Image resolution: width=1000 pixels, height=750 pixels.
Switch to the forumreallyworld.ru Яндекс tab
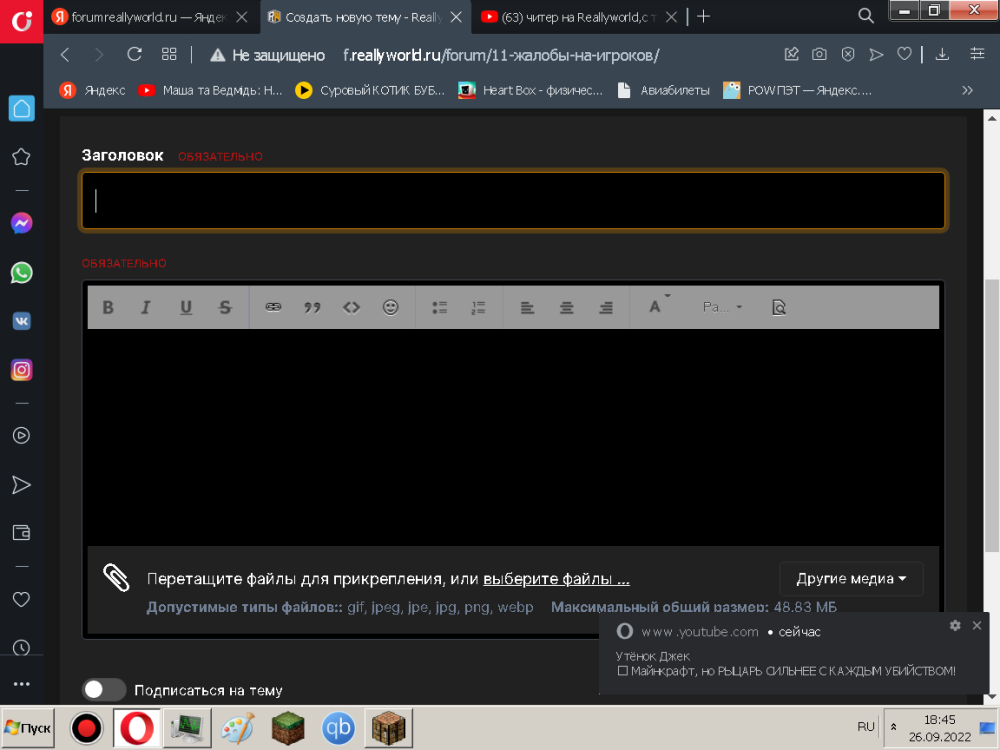(152, 17)
